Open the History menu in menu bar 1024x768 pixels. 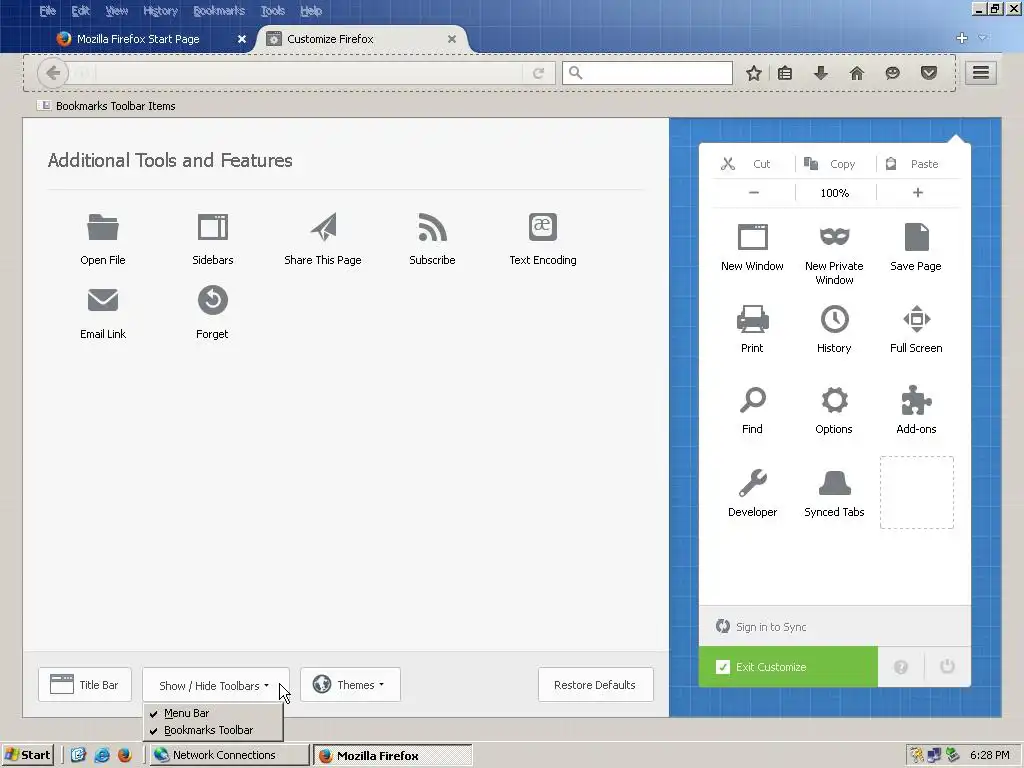(160, 10)
